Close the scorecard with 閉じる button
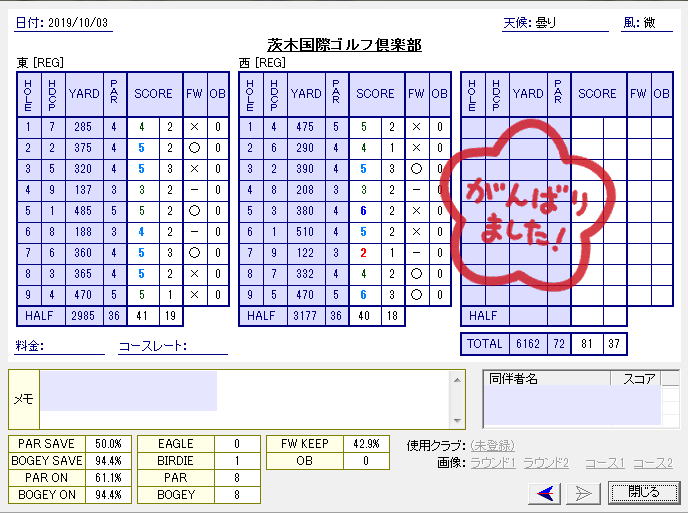This screenshot has width=688, height=513. tap(643, 492)
